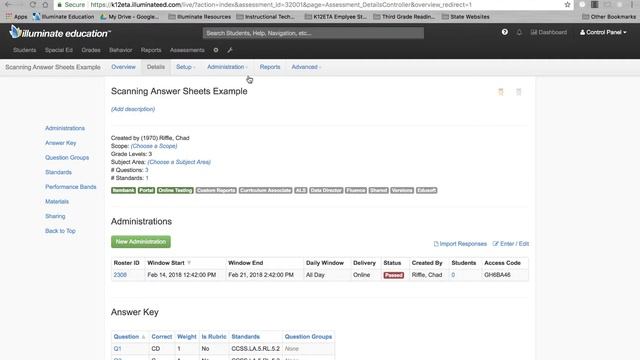Open the Dashboard link in header
Viewport: 640px width, 360px height.
click(549, 32)
